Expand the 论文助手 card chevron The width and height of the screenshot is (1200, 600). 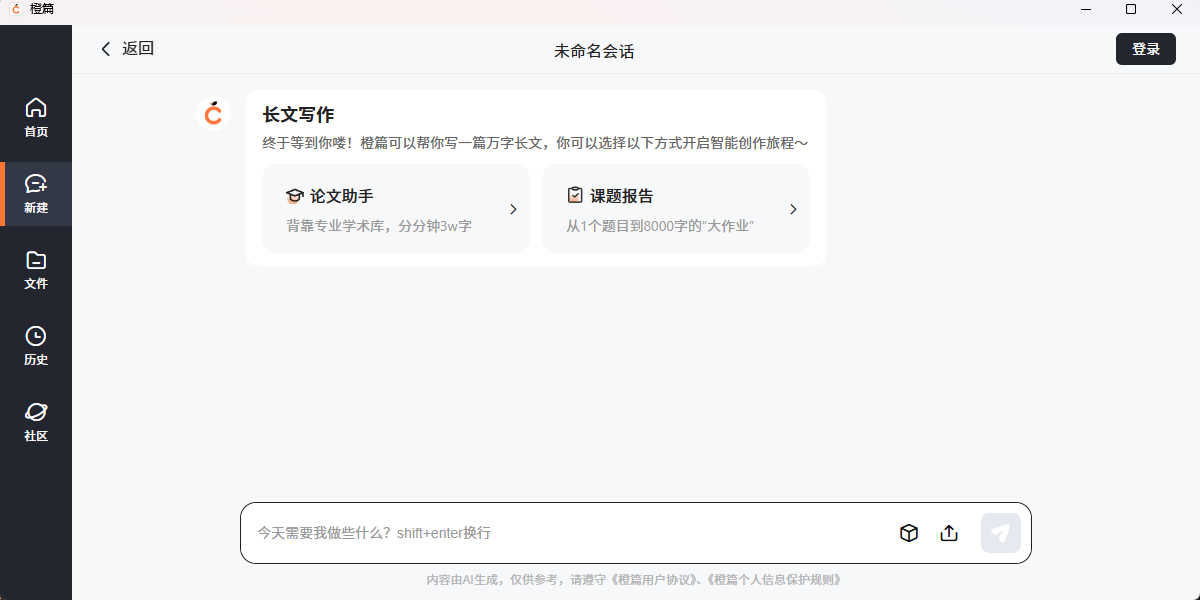[513, 209]
